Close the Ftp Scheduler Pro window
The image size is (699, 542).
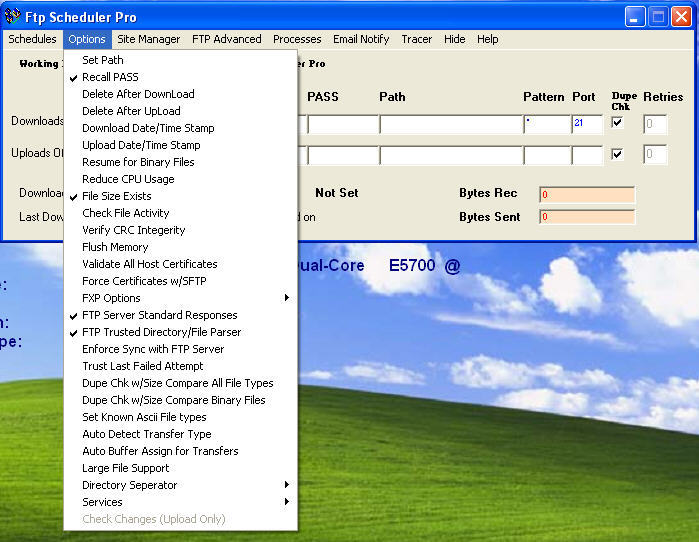(x=681, y=17)
